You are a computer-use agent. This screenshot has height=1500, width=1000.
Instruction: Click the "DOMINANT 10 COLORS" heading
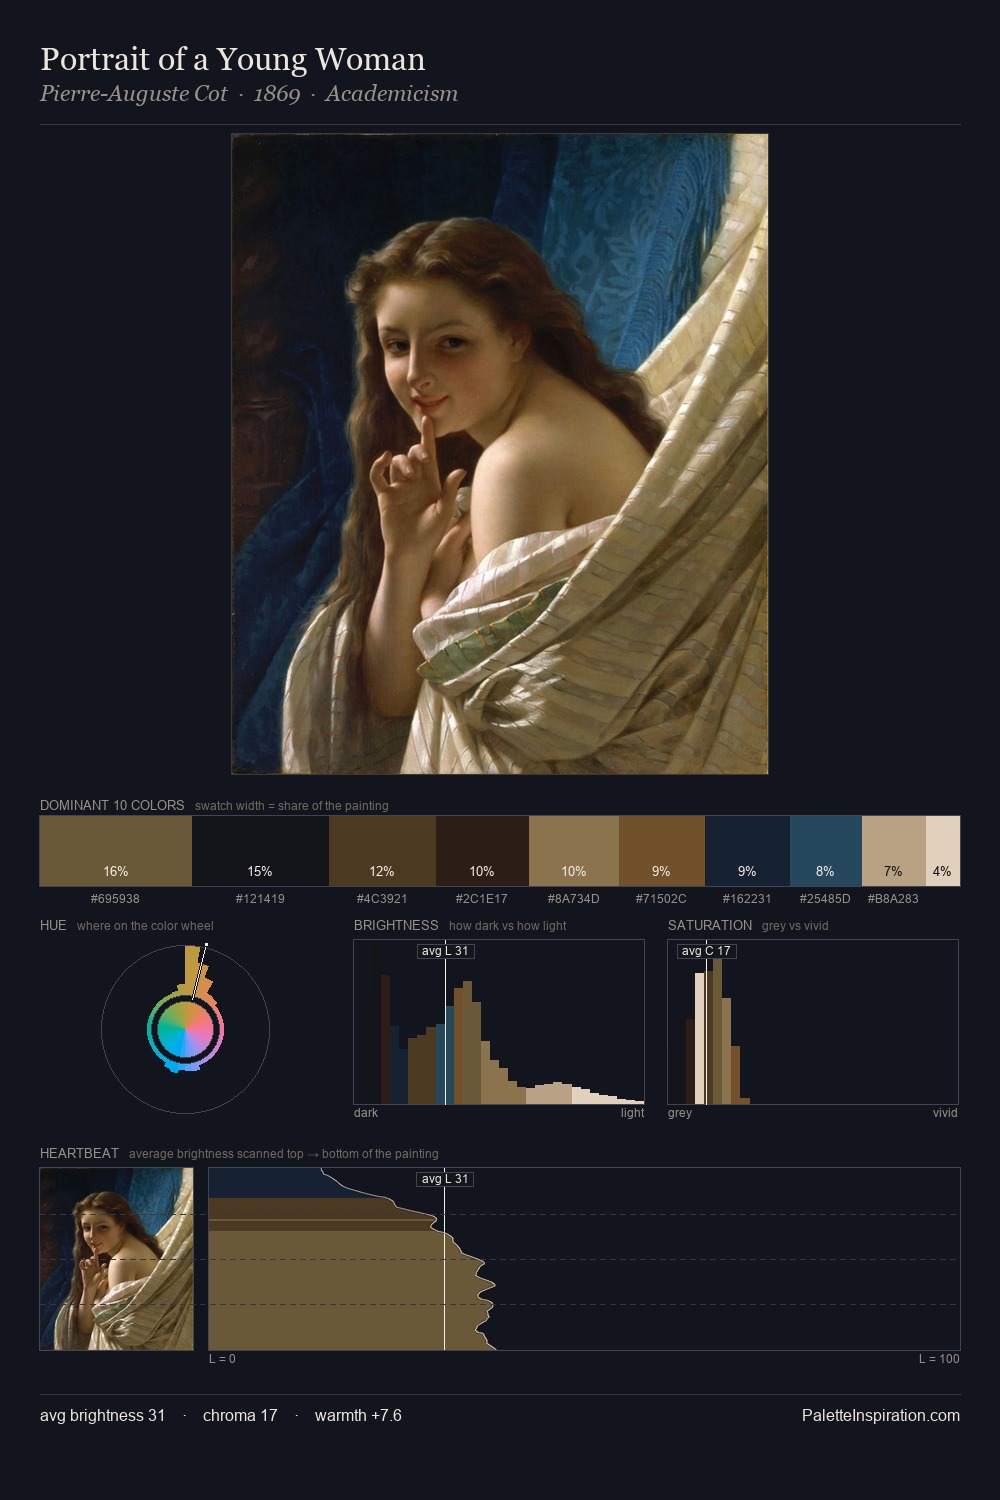112,805
